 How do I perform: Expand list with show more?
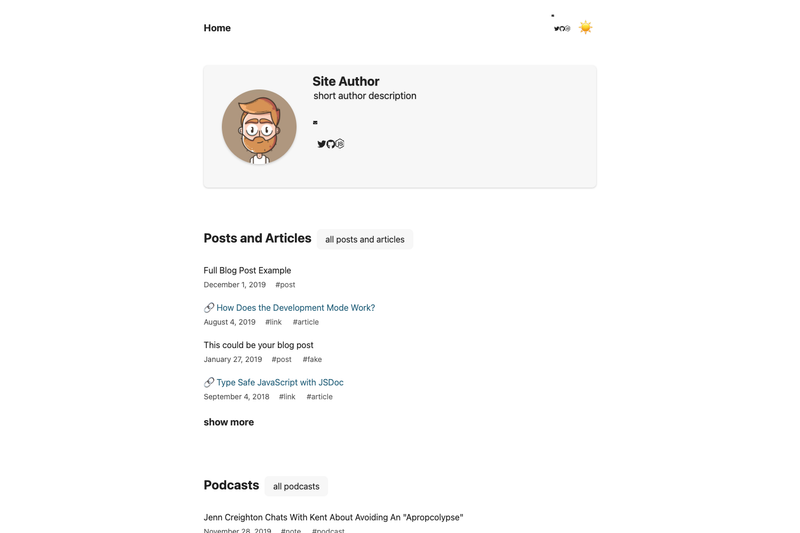tap(229, 422)
